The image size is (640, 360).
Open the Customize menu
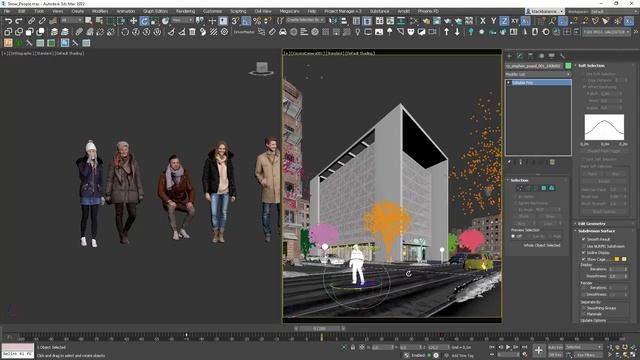pos(212,11)
